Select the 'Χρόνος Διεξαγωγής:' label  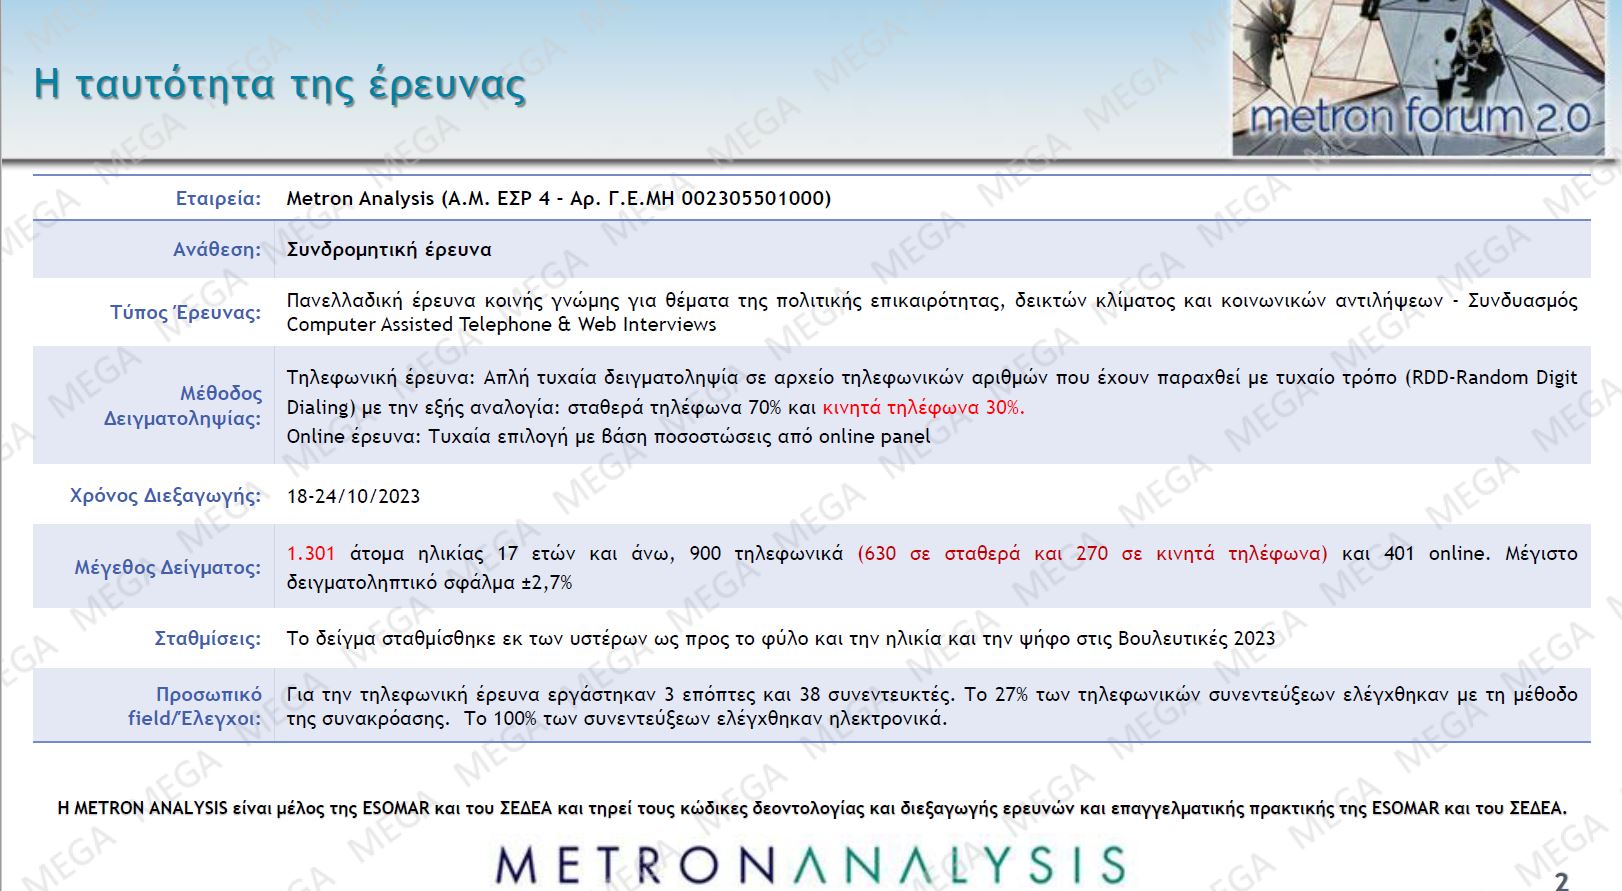pos(165,495)
